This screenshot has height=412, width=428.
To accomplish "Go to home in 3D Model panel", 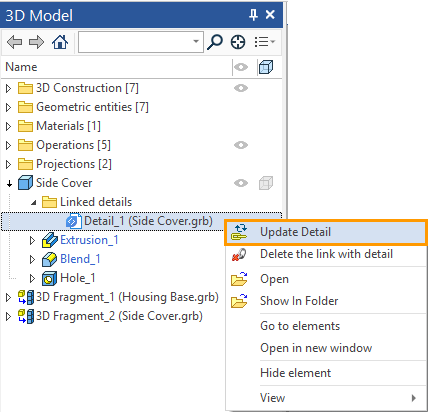I will (60, 42).
